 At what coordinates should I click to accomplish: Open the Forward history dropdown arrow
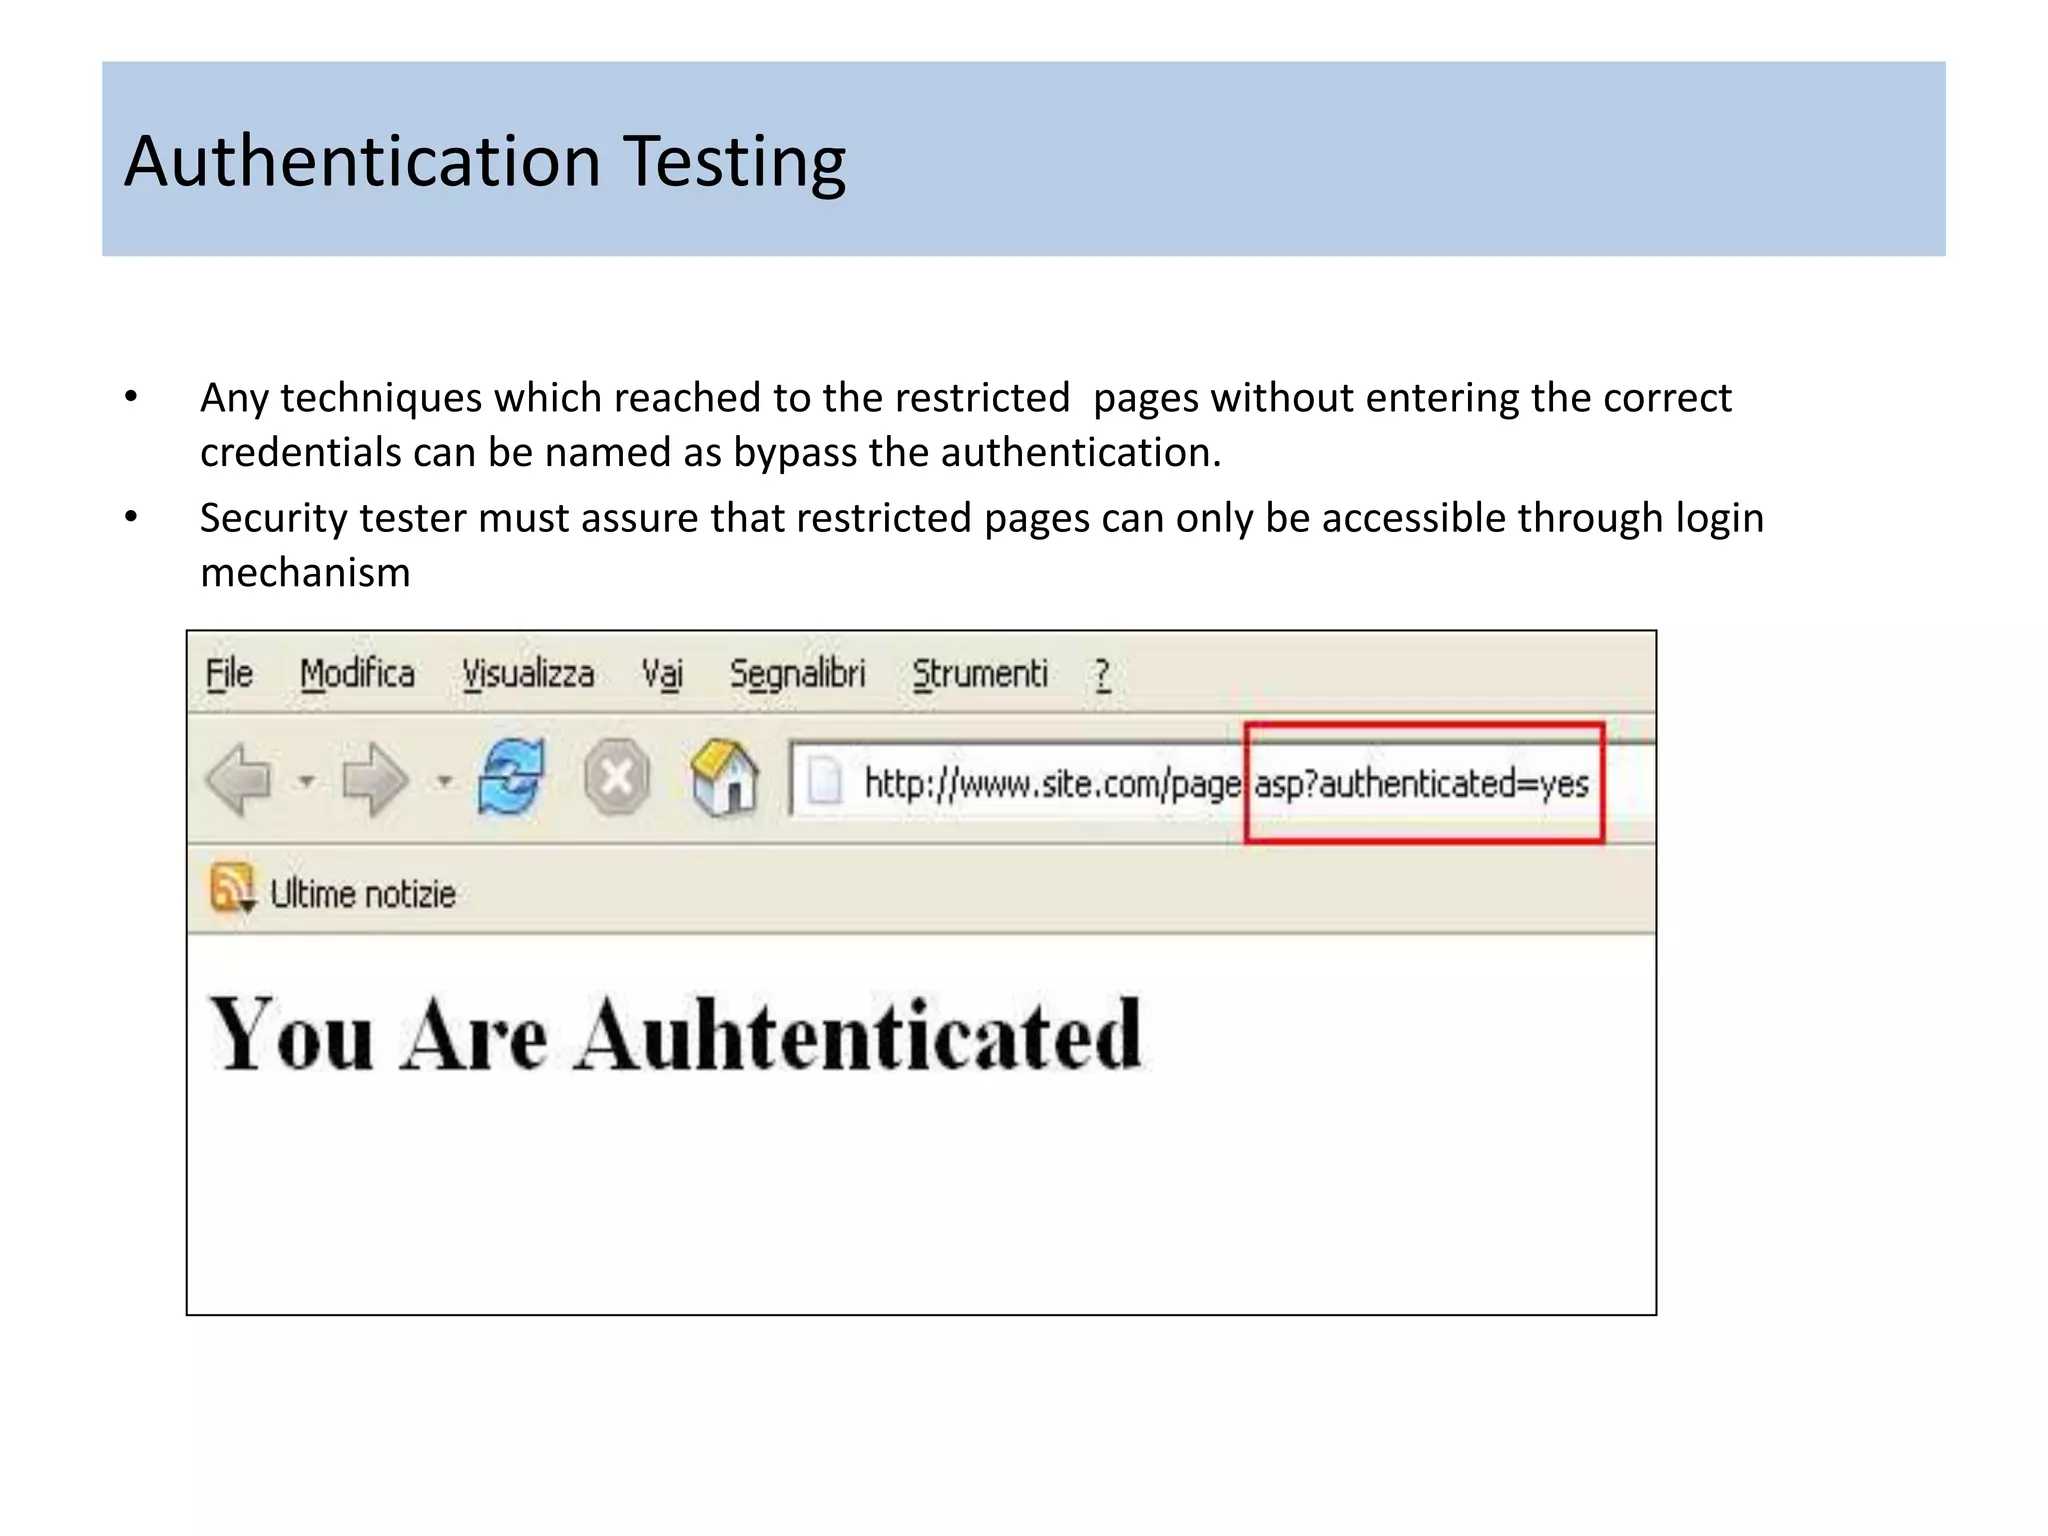pos(445,781)
